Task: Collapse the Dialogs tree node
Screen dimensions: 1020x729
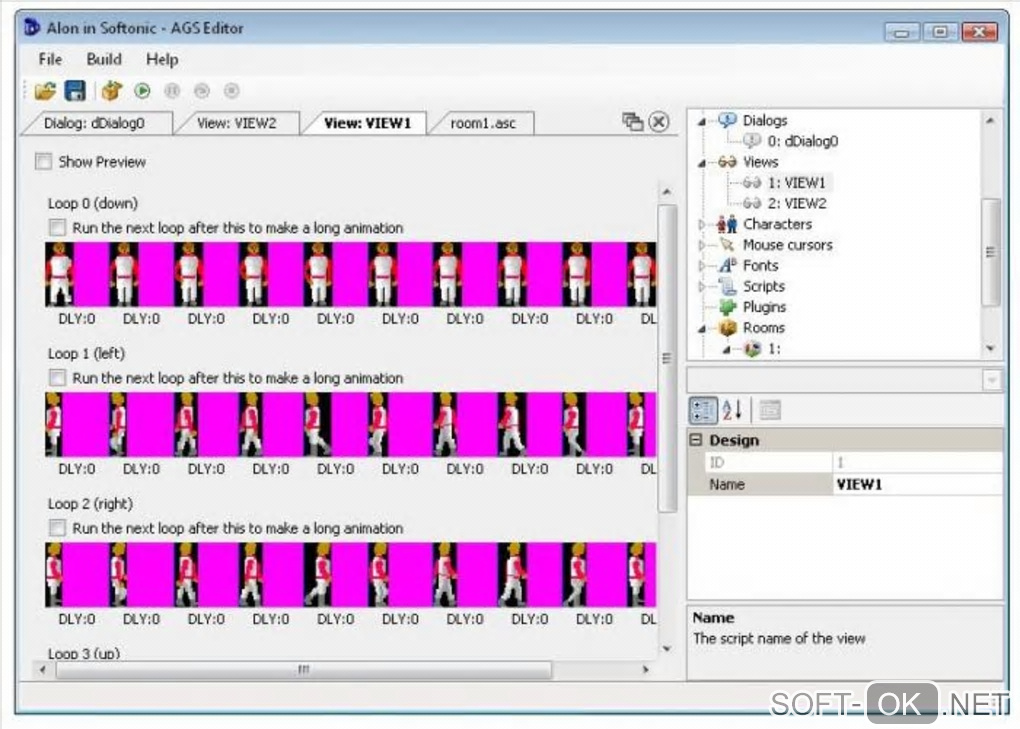Action: coord(702,122)
